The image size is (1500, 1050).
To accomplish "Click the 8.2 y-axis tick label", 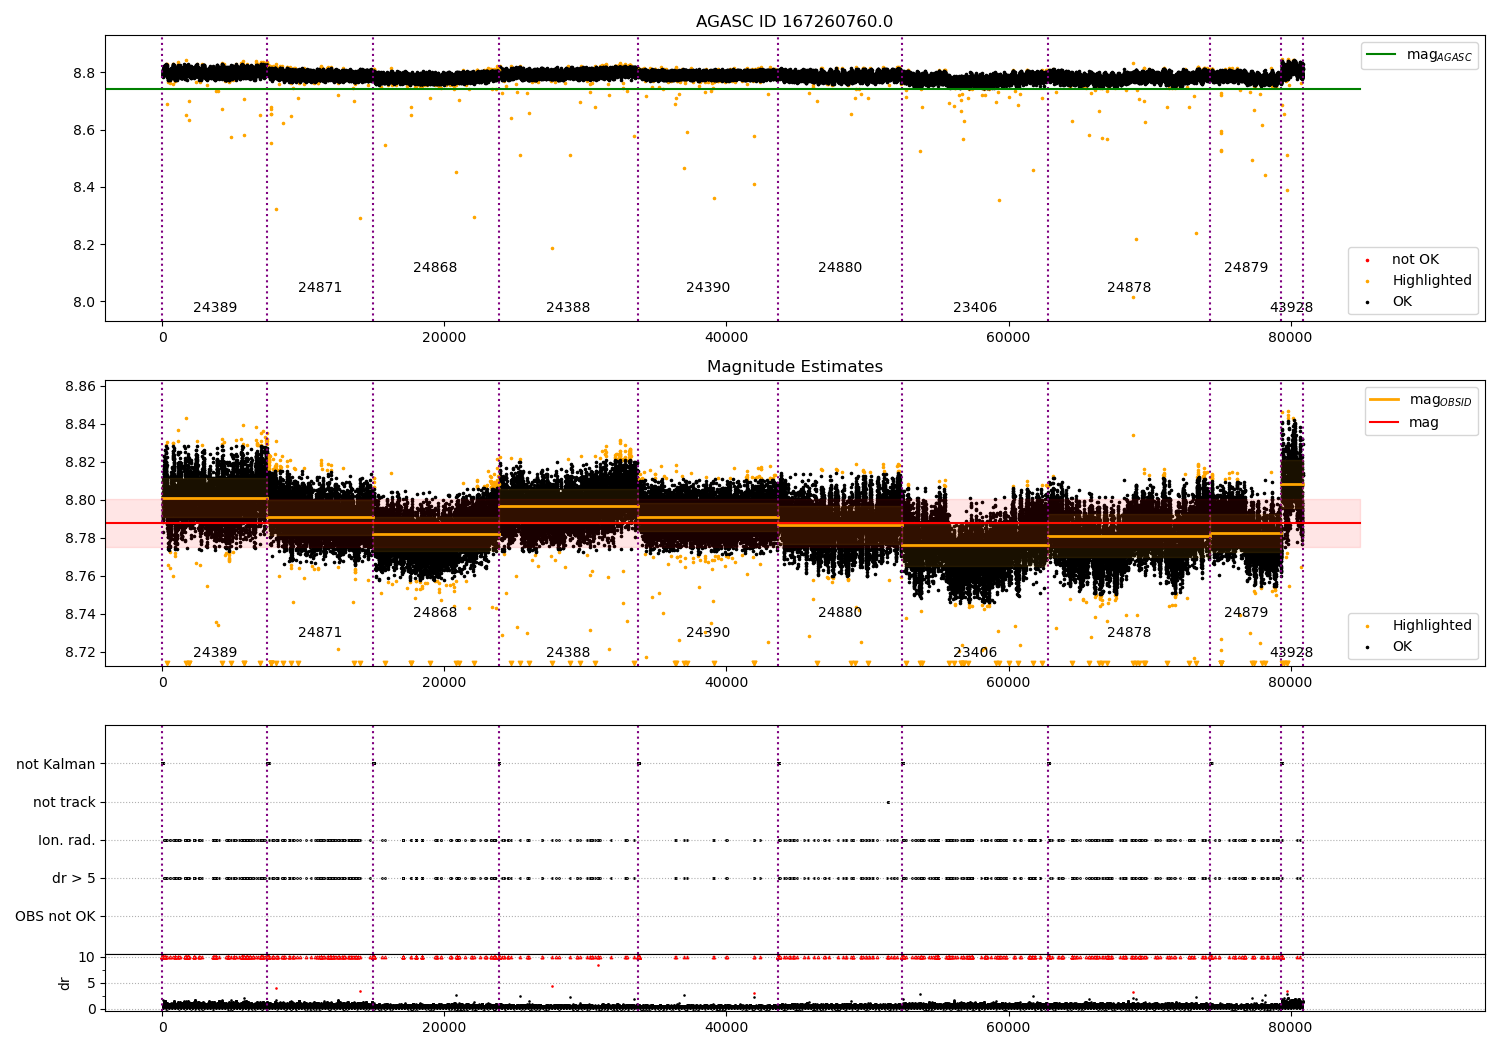I will click(84, 245).
